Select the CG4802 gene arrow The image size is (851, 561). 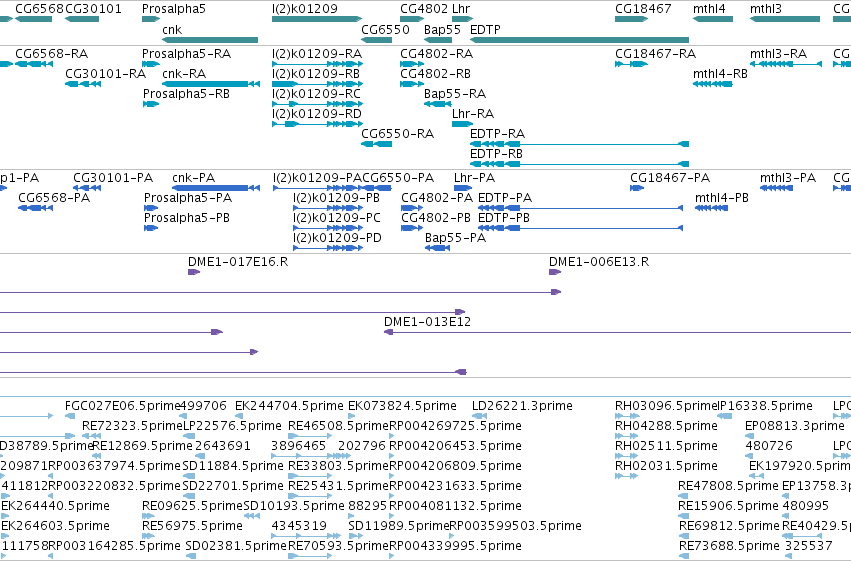point(412,19)
